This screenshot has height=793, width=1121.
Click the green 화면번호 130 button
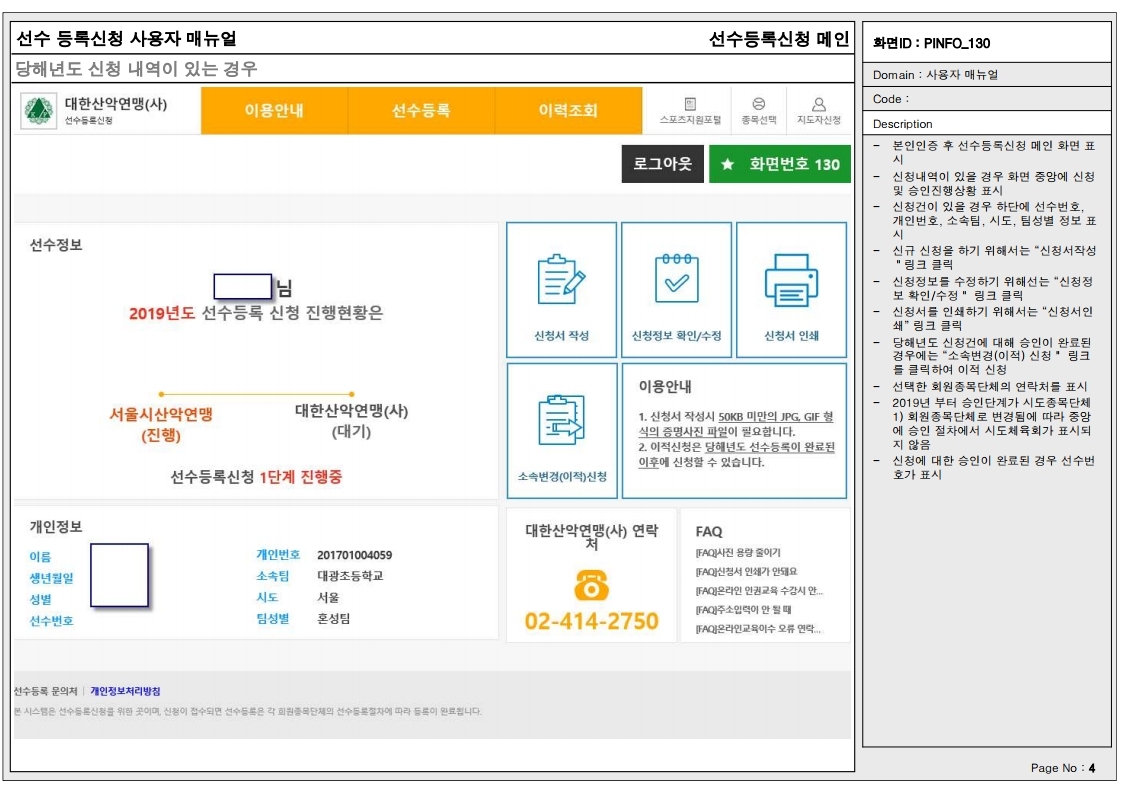click(780, 164)
